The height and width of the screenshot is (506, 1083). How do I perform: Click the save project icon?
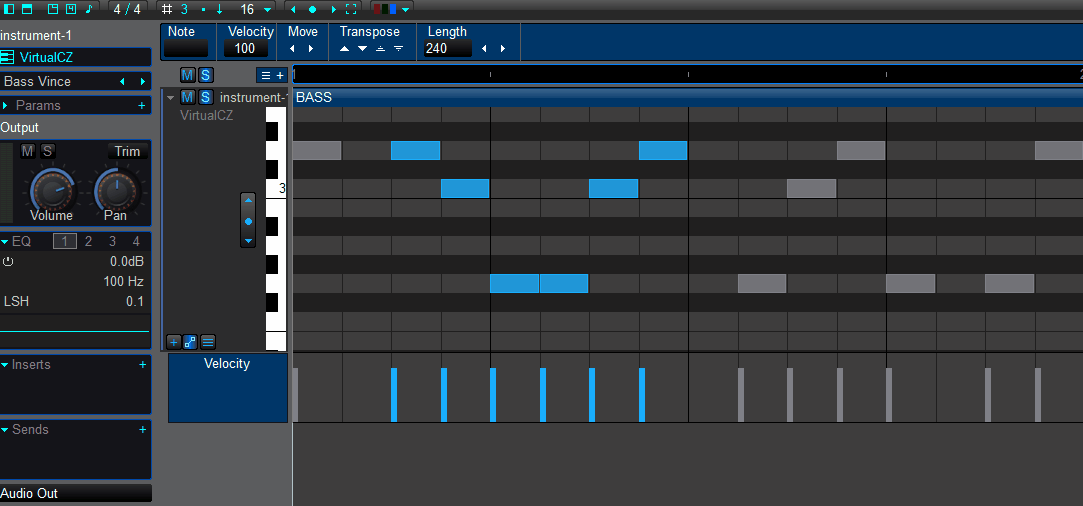[x=70, y=9]
